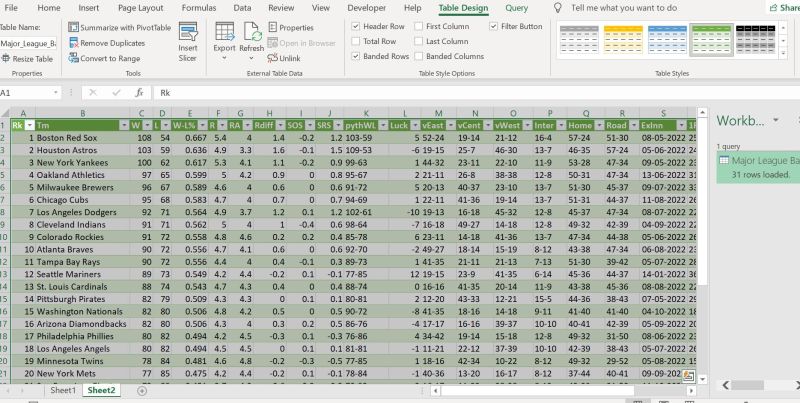
Task: Switch to the Insert ribbon tab
Action: coord(89,8)
